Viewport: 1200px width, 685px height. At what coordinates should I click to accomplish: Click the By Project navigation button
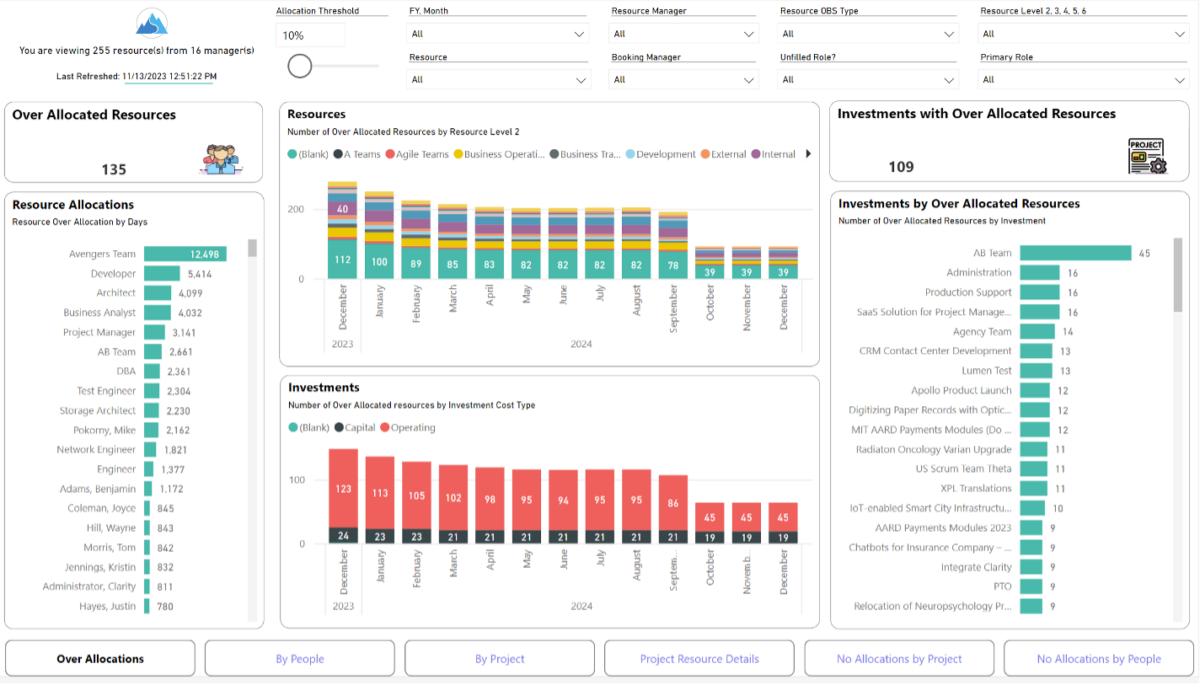499,658
